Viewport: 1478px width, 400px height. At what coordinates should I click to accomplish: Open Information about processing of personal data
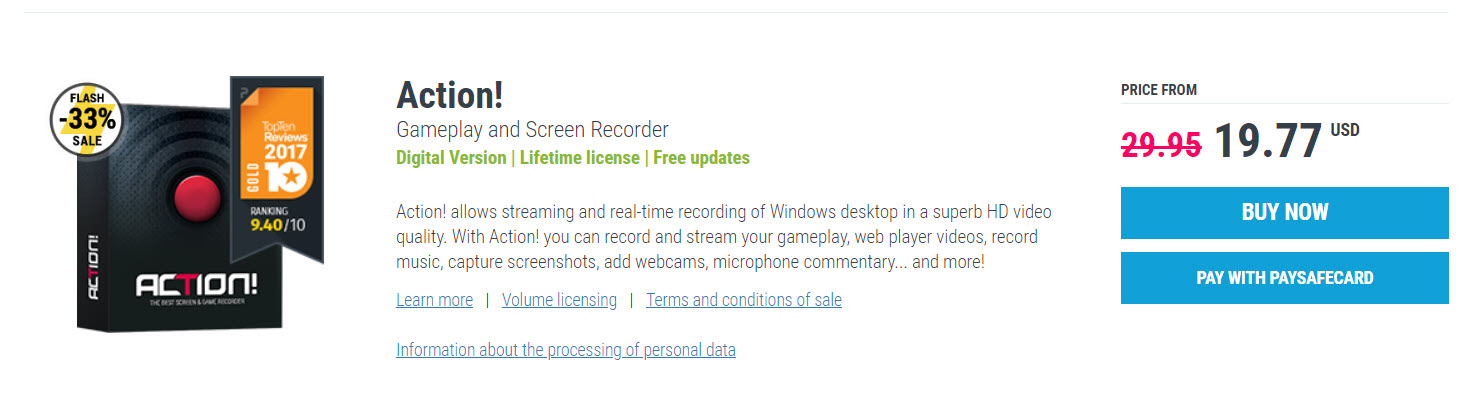coord(565,350)
